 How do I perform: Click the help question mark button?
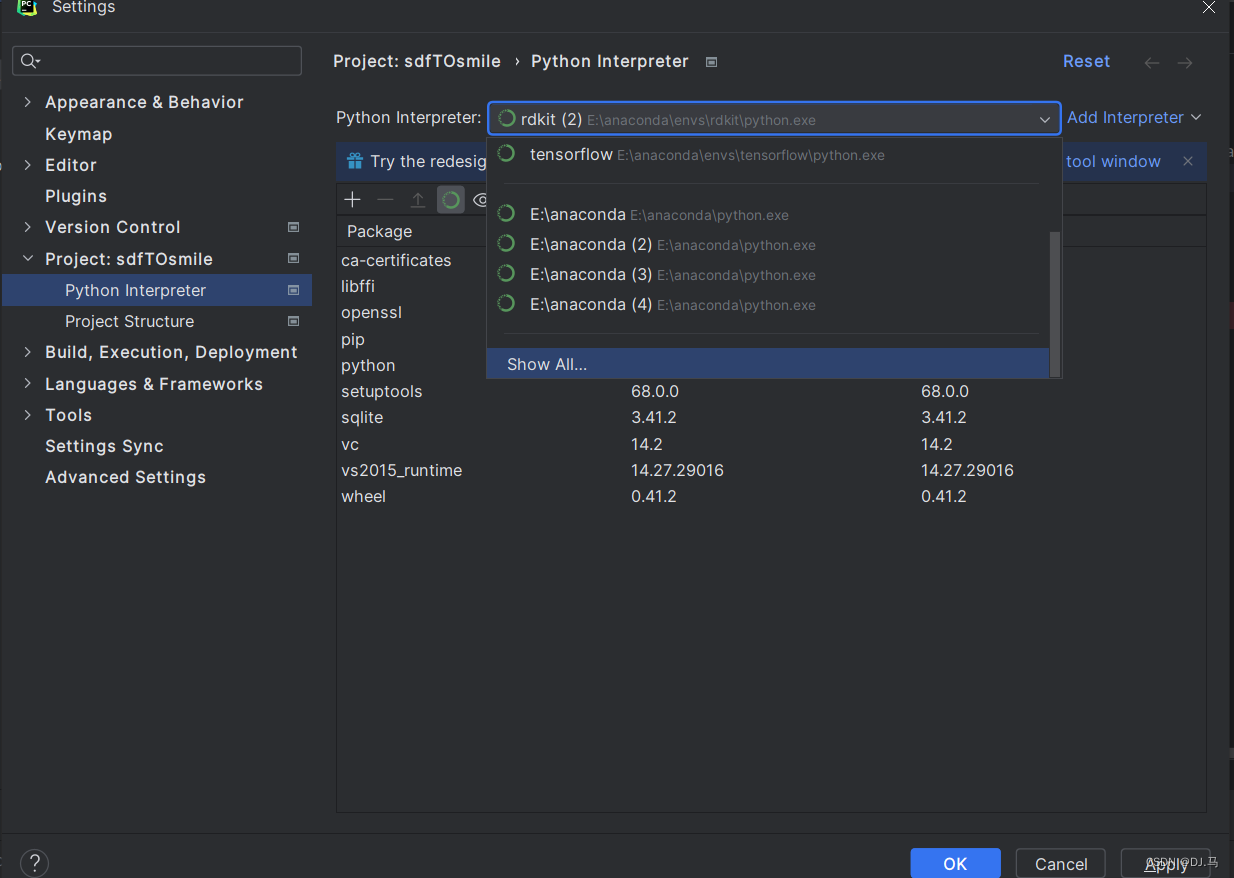34,863
